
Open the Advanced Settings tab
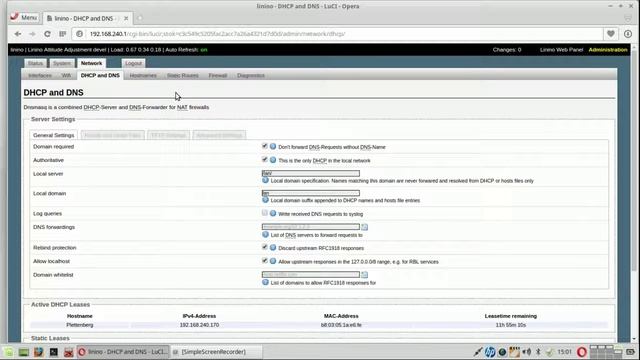coord(219,135)
